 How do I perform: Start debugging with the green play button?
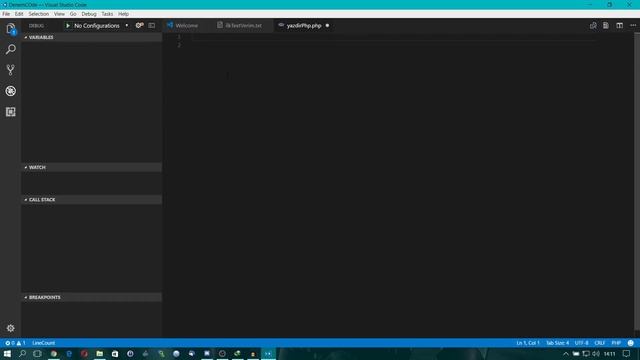[68, 26]
